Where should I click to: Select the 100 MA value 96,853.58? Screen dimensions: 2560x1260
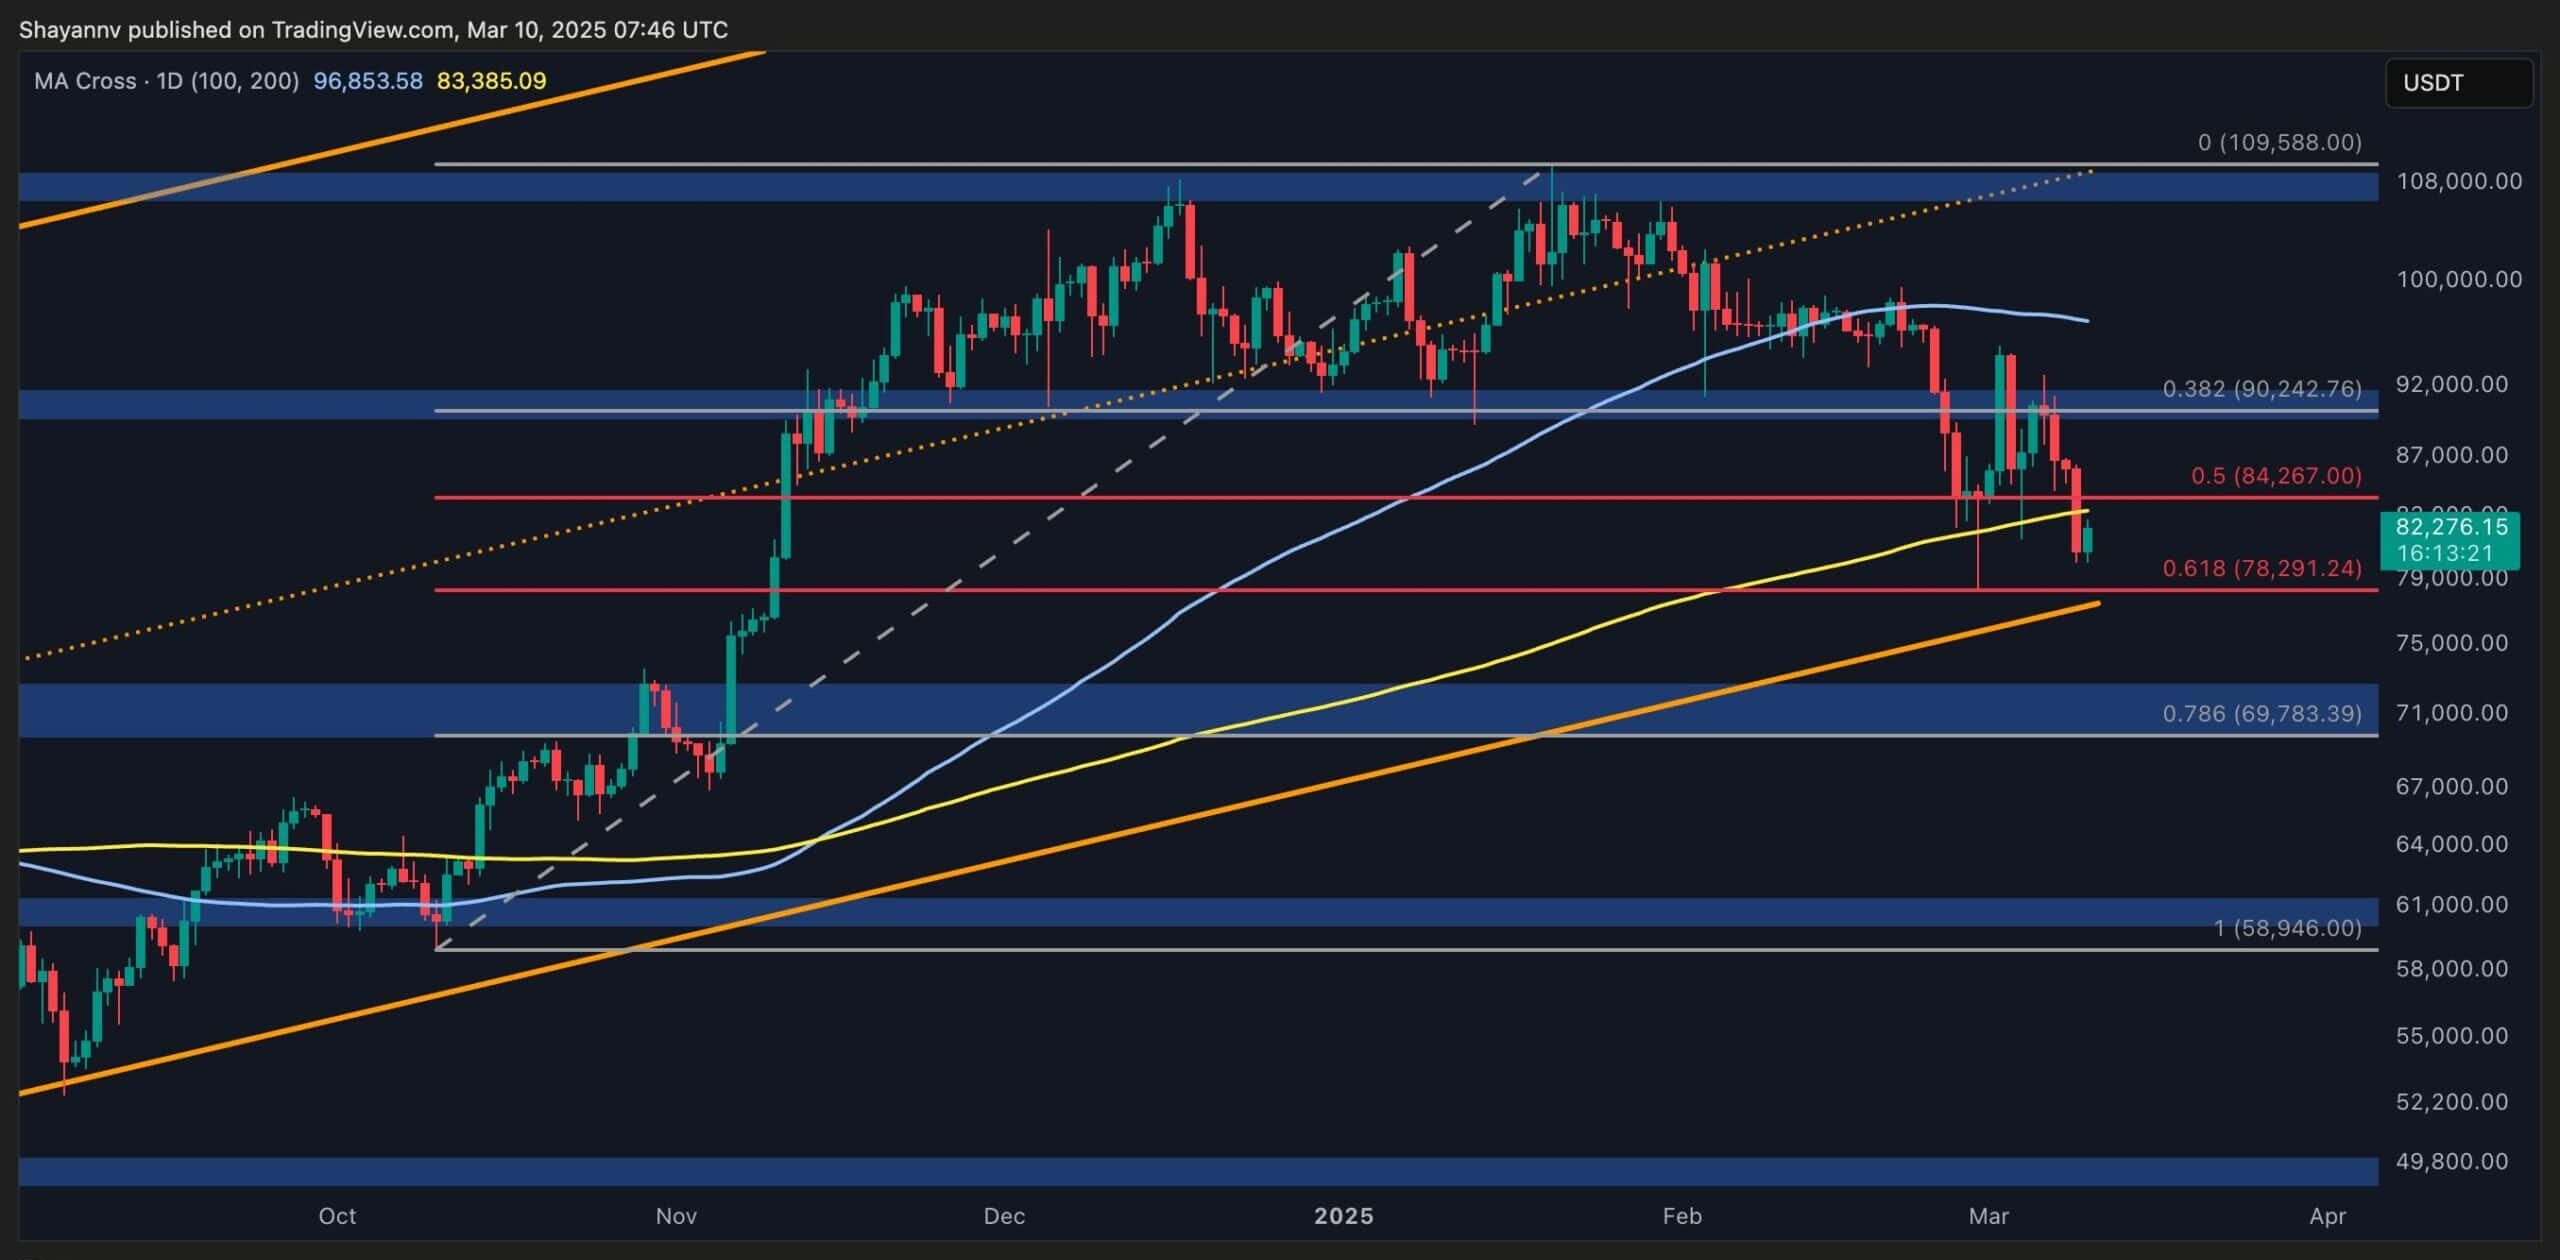tap(368, 81)
